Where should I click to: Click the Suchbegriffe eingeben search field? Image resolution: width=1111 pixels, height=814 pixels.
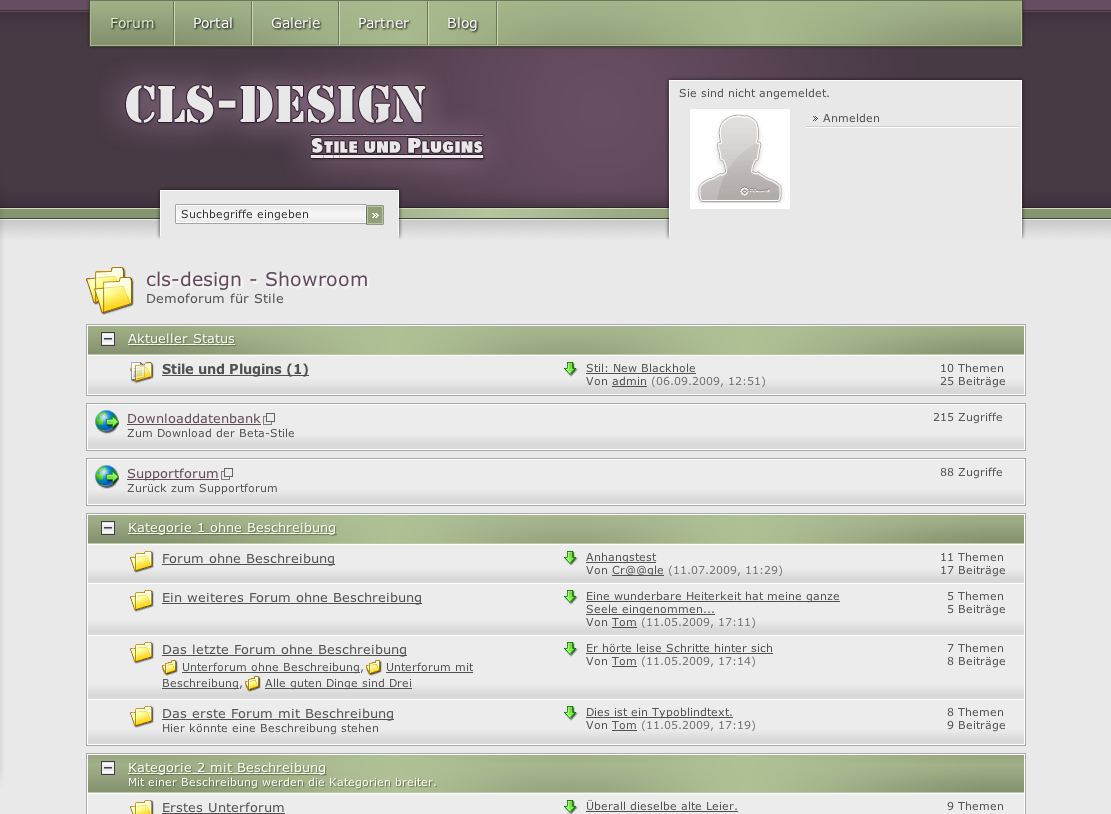coord(270,214)
